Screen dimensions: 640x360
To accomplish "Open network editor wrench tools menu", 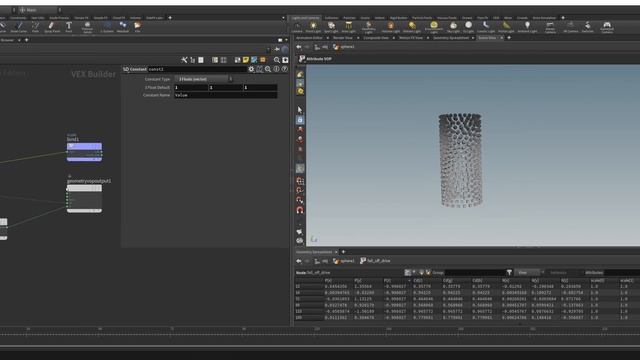I will (184, 60).
